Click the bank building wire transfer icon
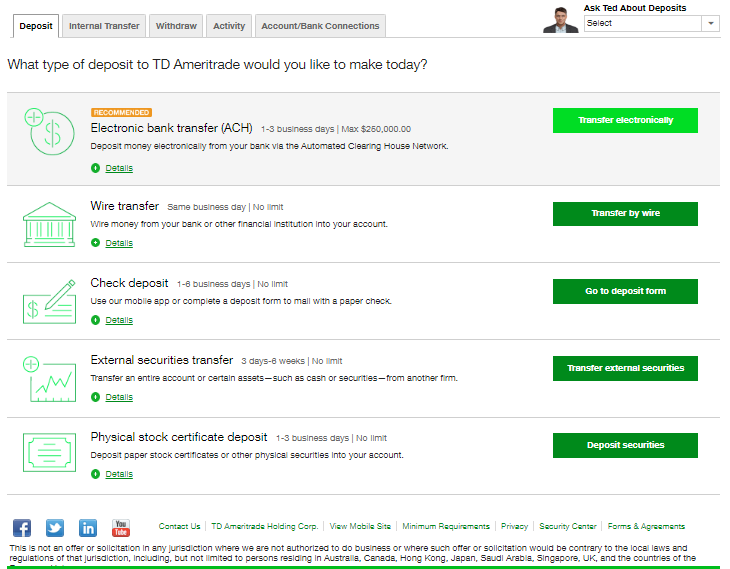730x569 pixels. click(51, 224)
